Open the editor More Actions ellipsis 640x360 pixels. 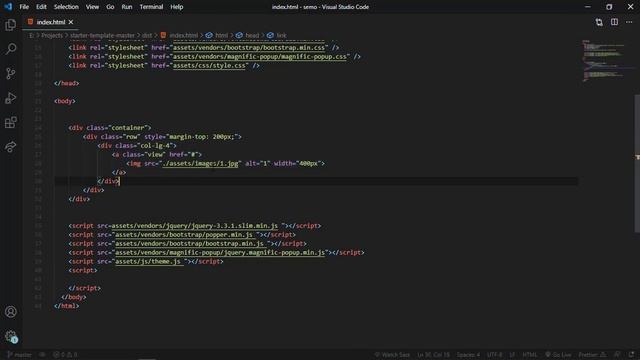tap(629, 22)
